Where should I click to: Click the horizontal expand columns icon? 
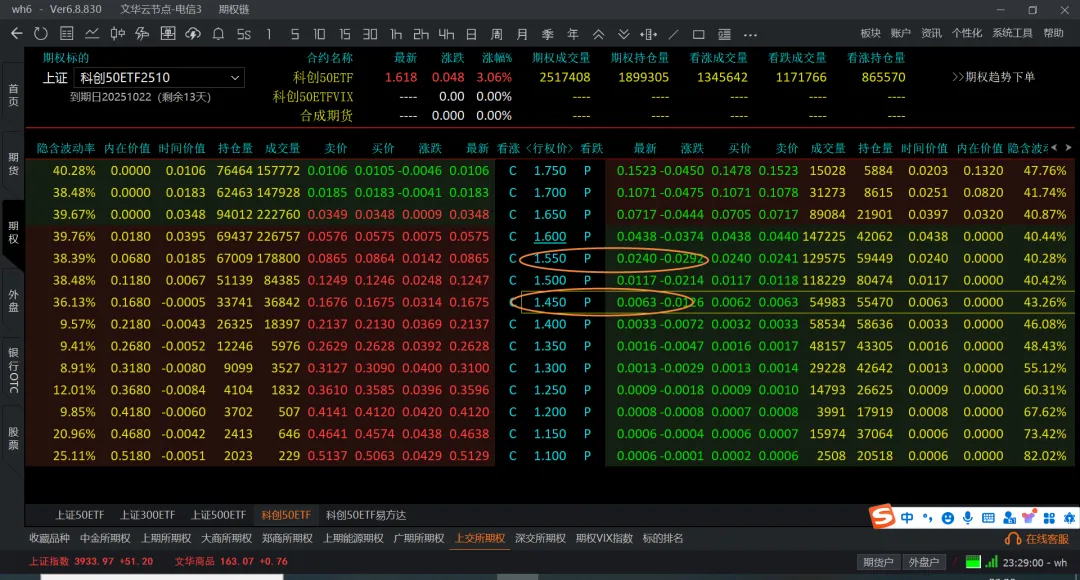(x=648, y=34)
